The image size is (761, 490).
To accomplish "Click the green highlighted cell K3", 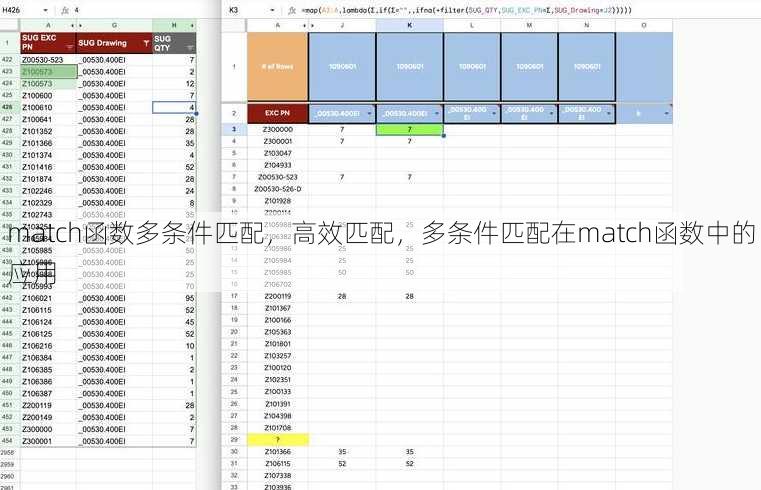I will click(x=410, y=130).
